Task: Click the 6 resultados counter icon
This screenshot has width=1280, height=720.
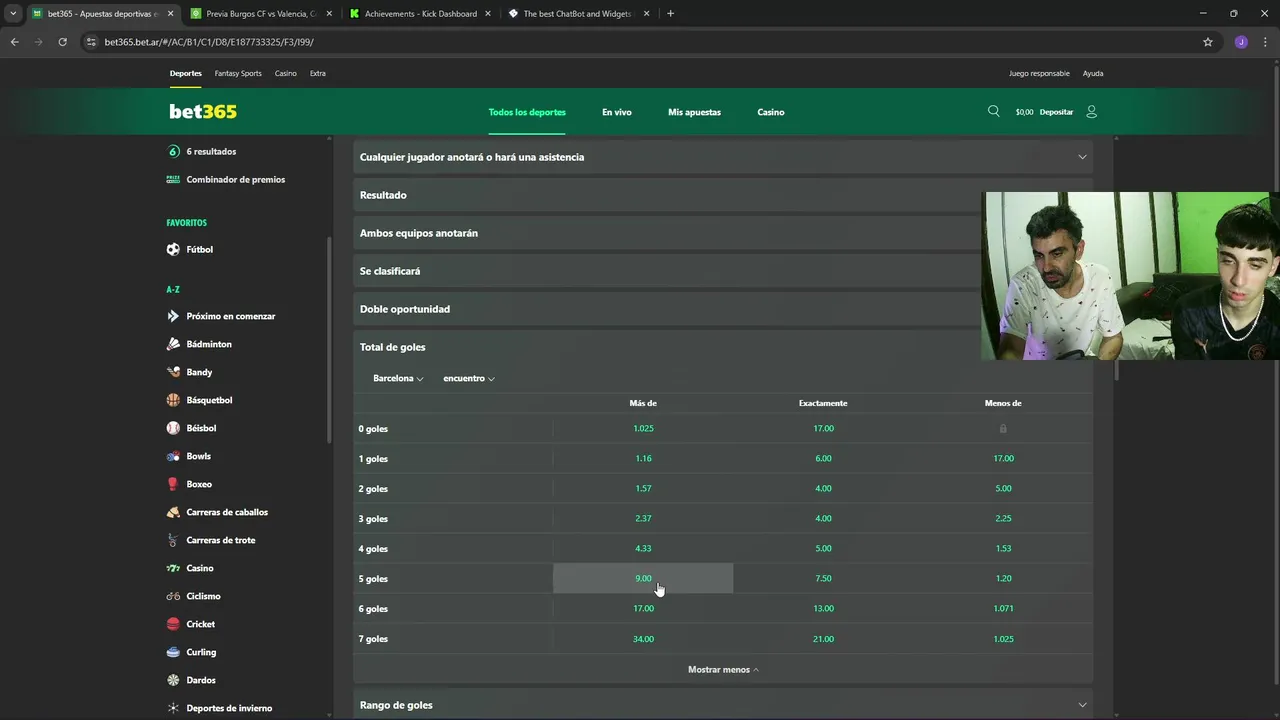Action: 173,151
